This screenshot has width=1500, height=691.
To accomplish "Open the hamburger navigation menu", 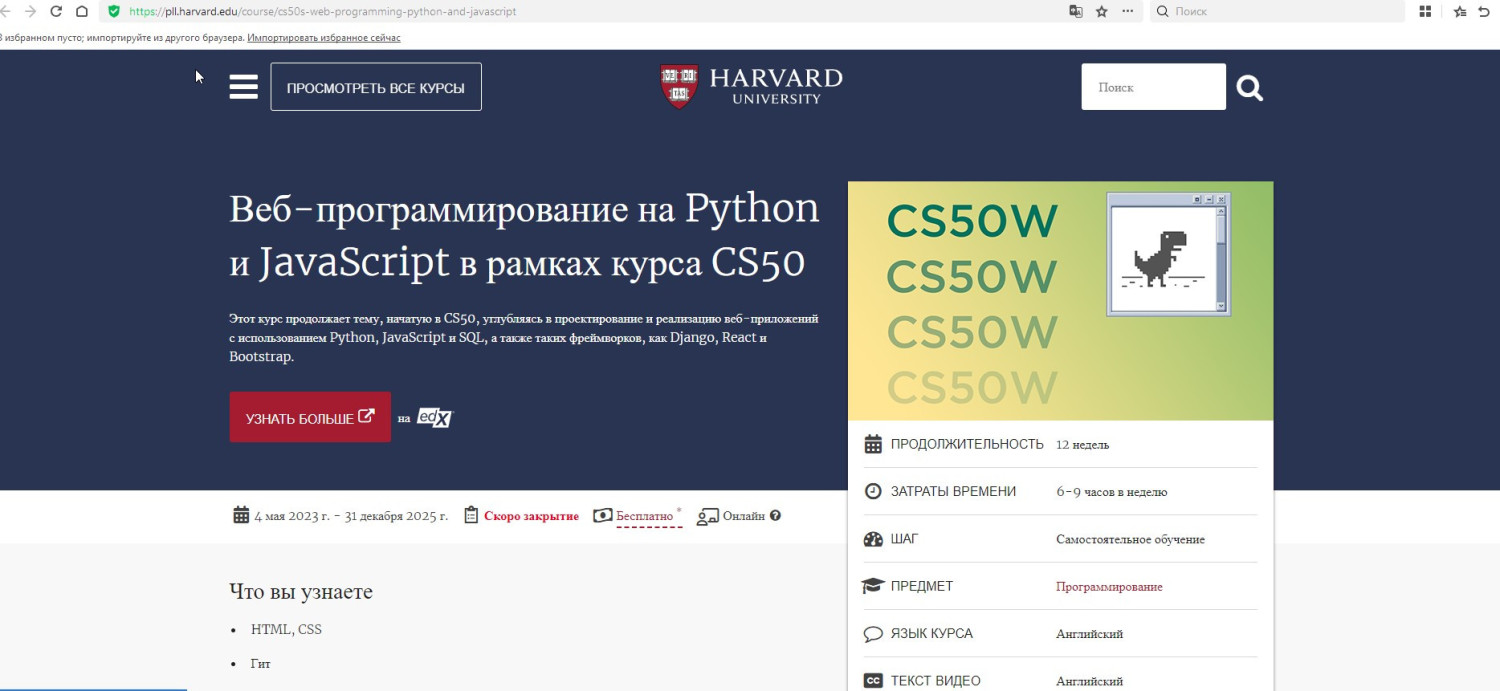I will pos(243,87).
